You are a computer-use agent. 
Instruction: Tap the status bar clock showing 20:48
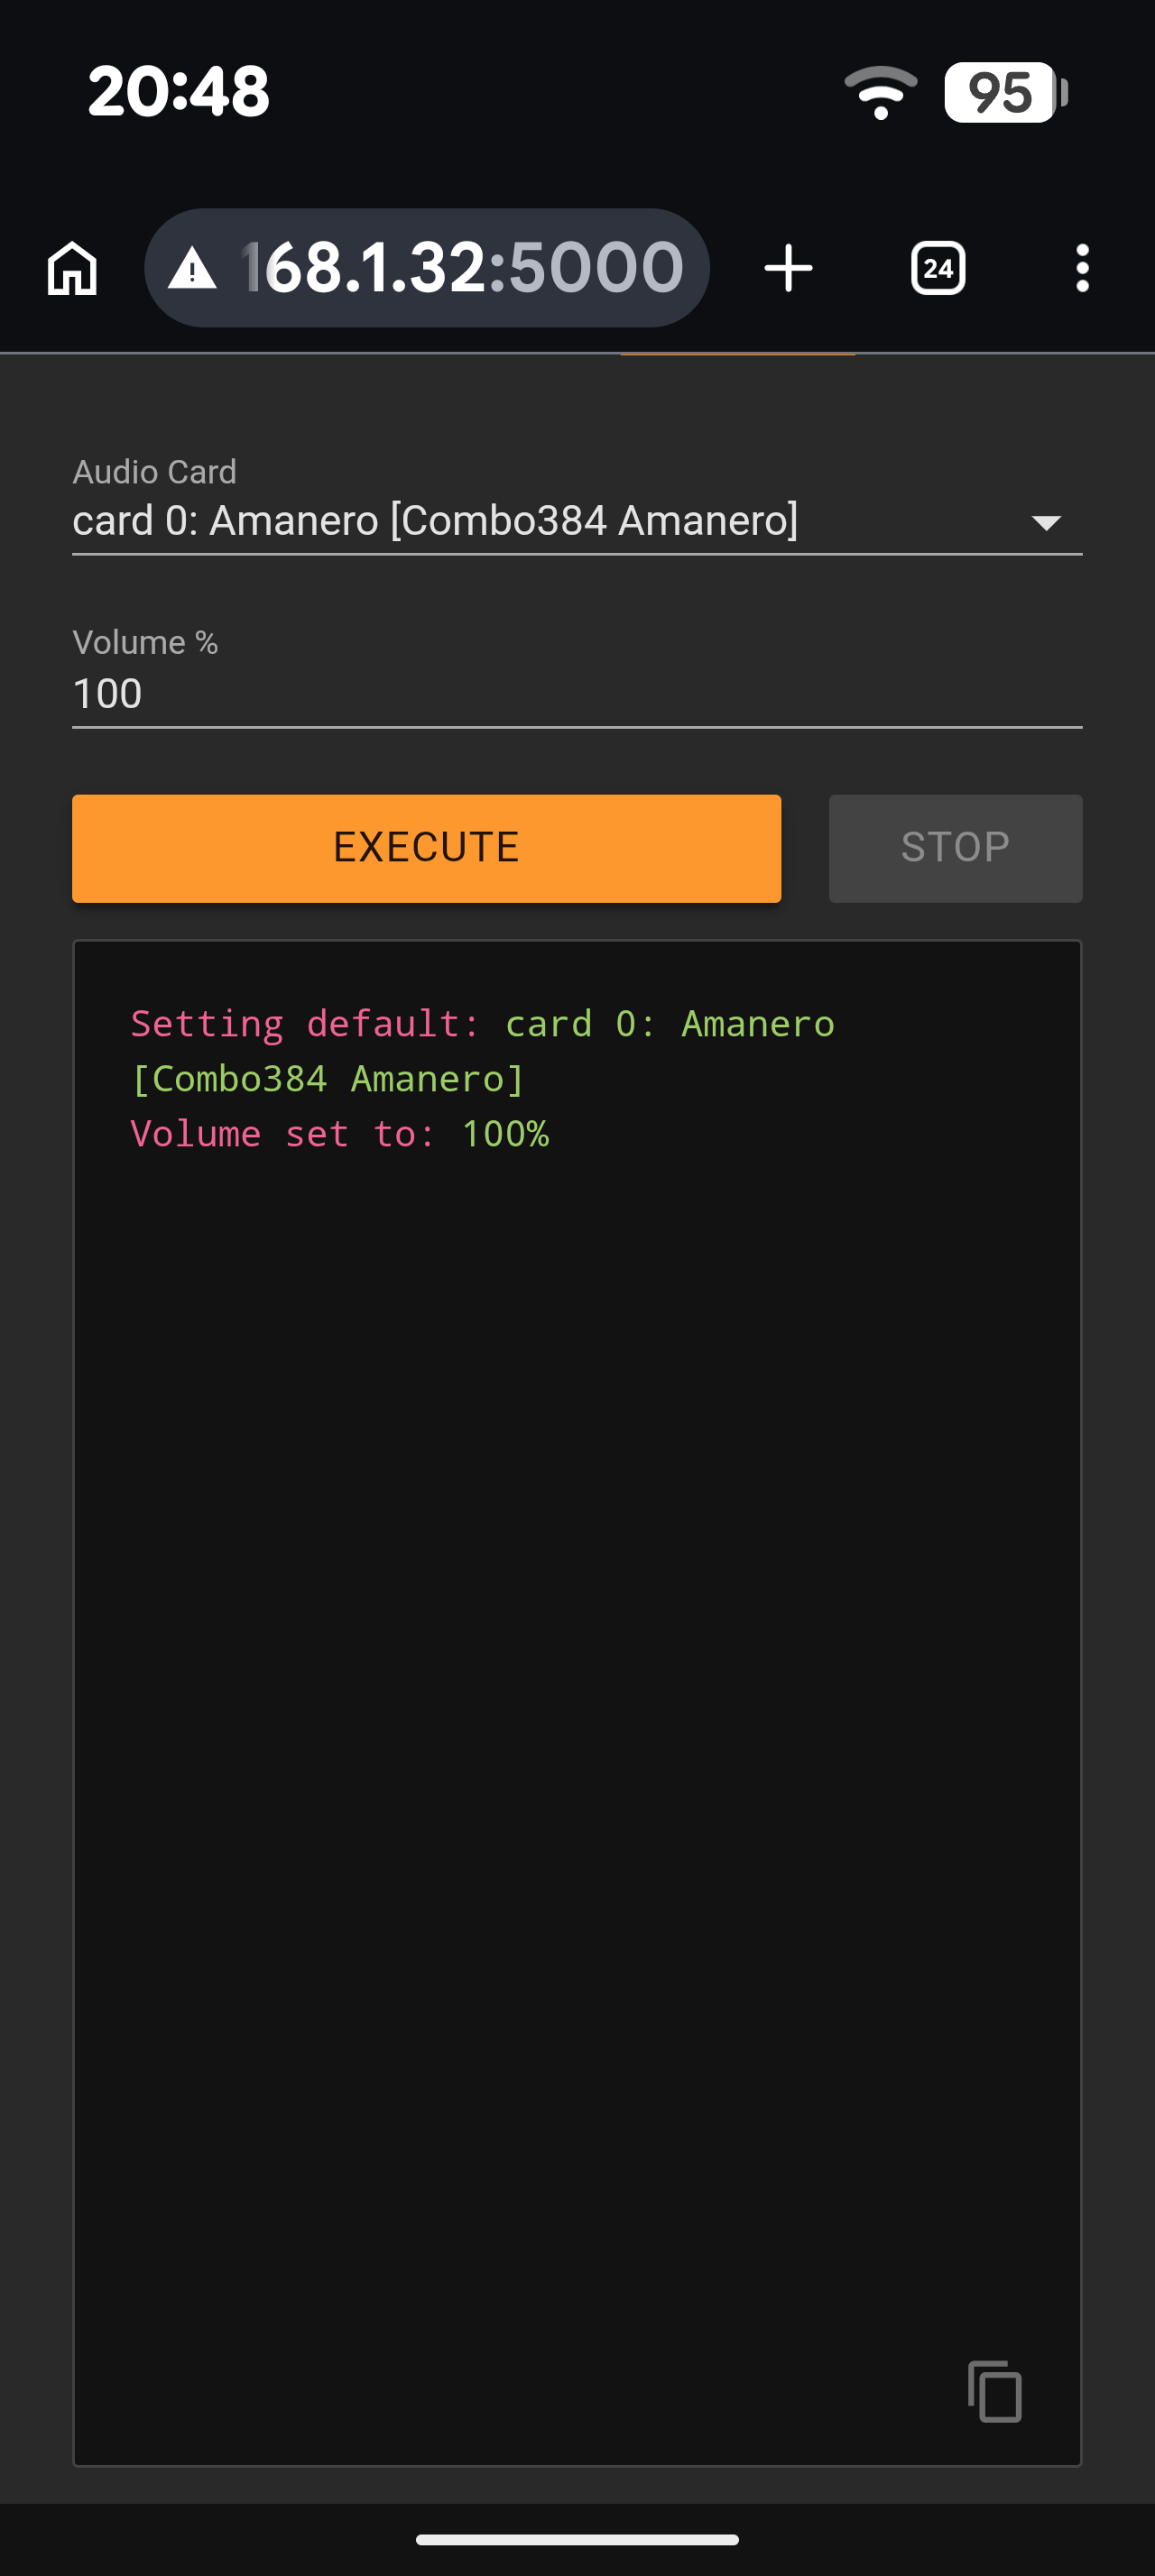178,91
